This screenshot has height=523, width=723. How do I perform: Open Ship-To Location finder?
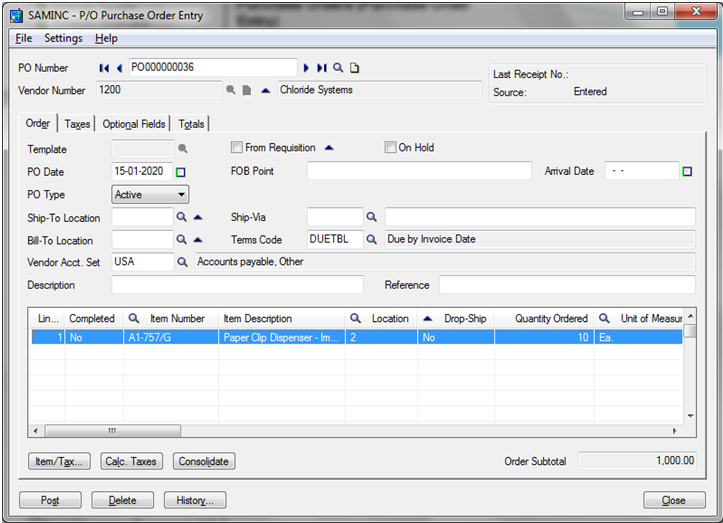(182, 217)
